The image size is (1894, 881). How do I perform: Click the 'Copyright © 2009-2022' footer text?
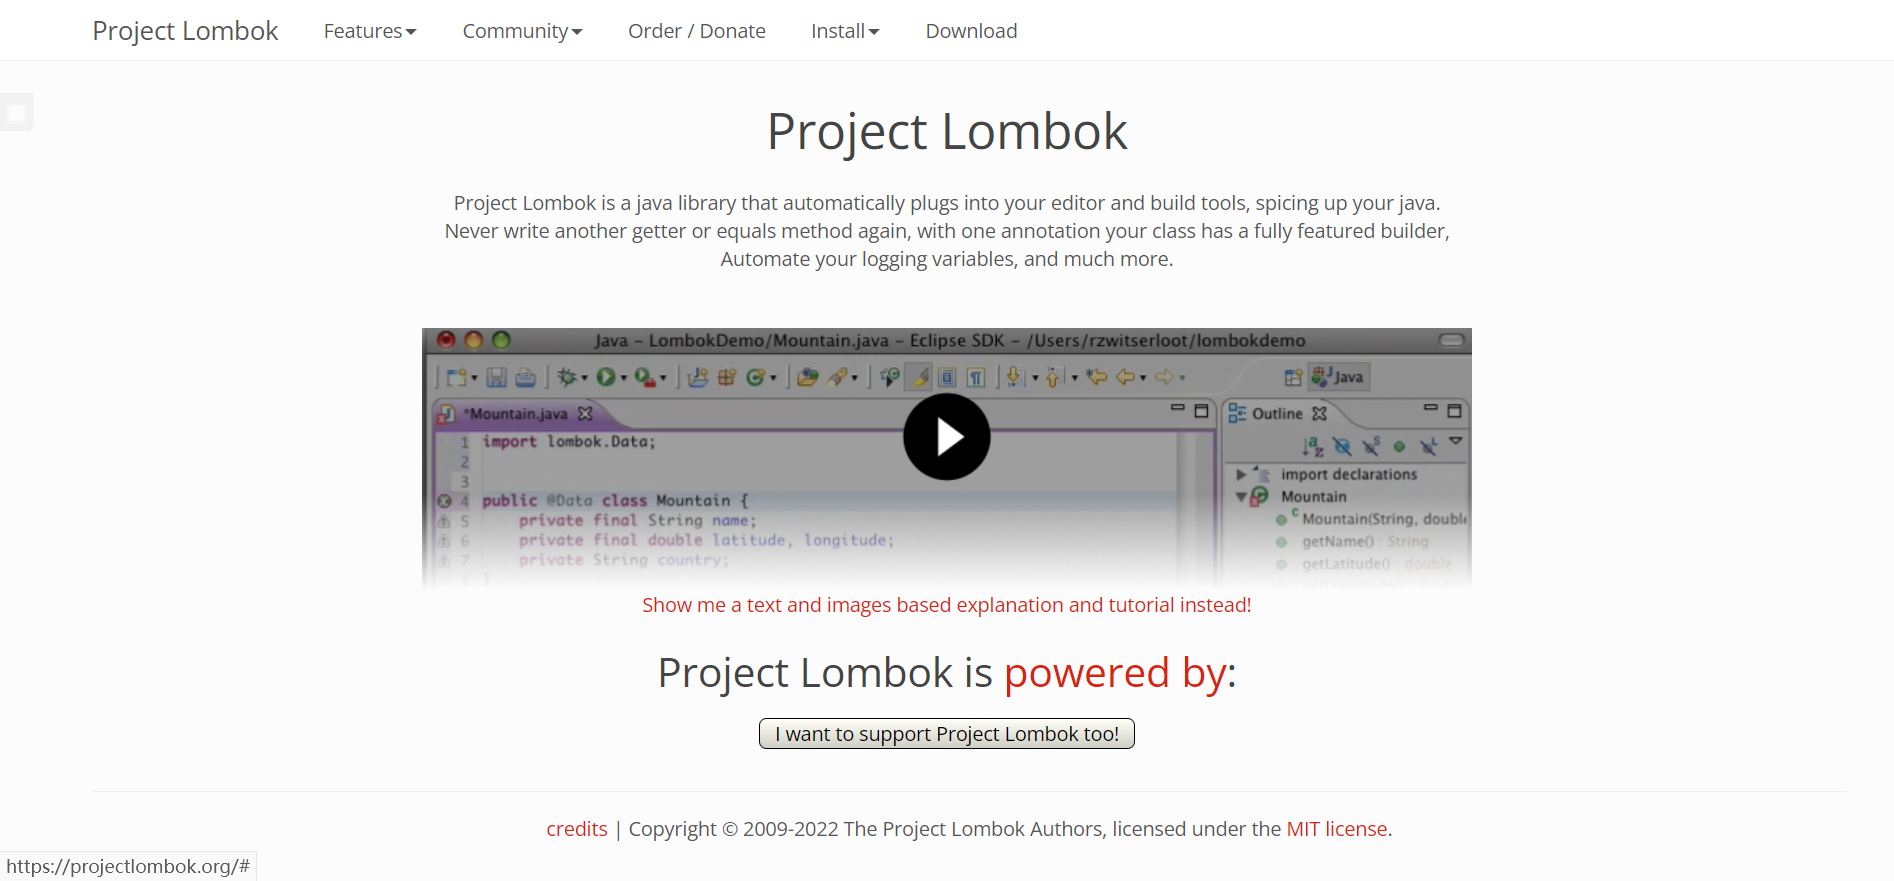tap(733, 829)
